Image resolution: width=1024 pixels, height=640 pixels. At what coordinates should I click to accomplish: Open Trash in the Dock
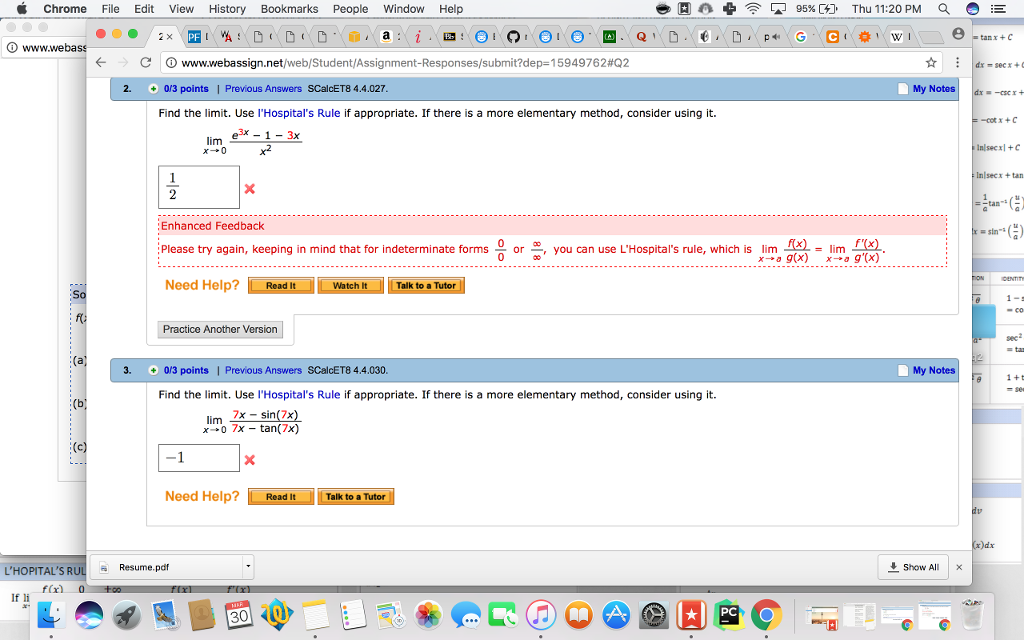(972, 615)
